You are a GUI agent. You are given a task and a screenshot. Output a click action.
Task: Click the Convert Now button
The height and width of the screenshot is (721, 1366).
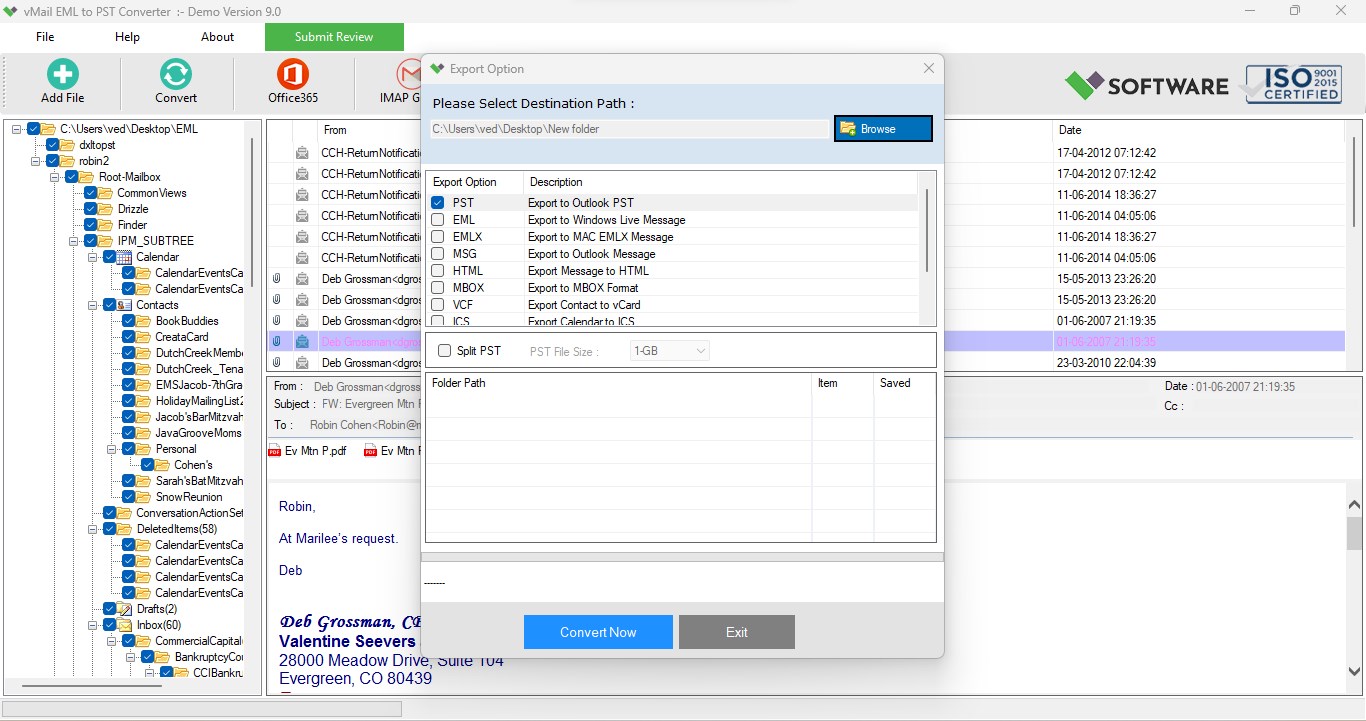598,632
